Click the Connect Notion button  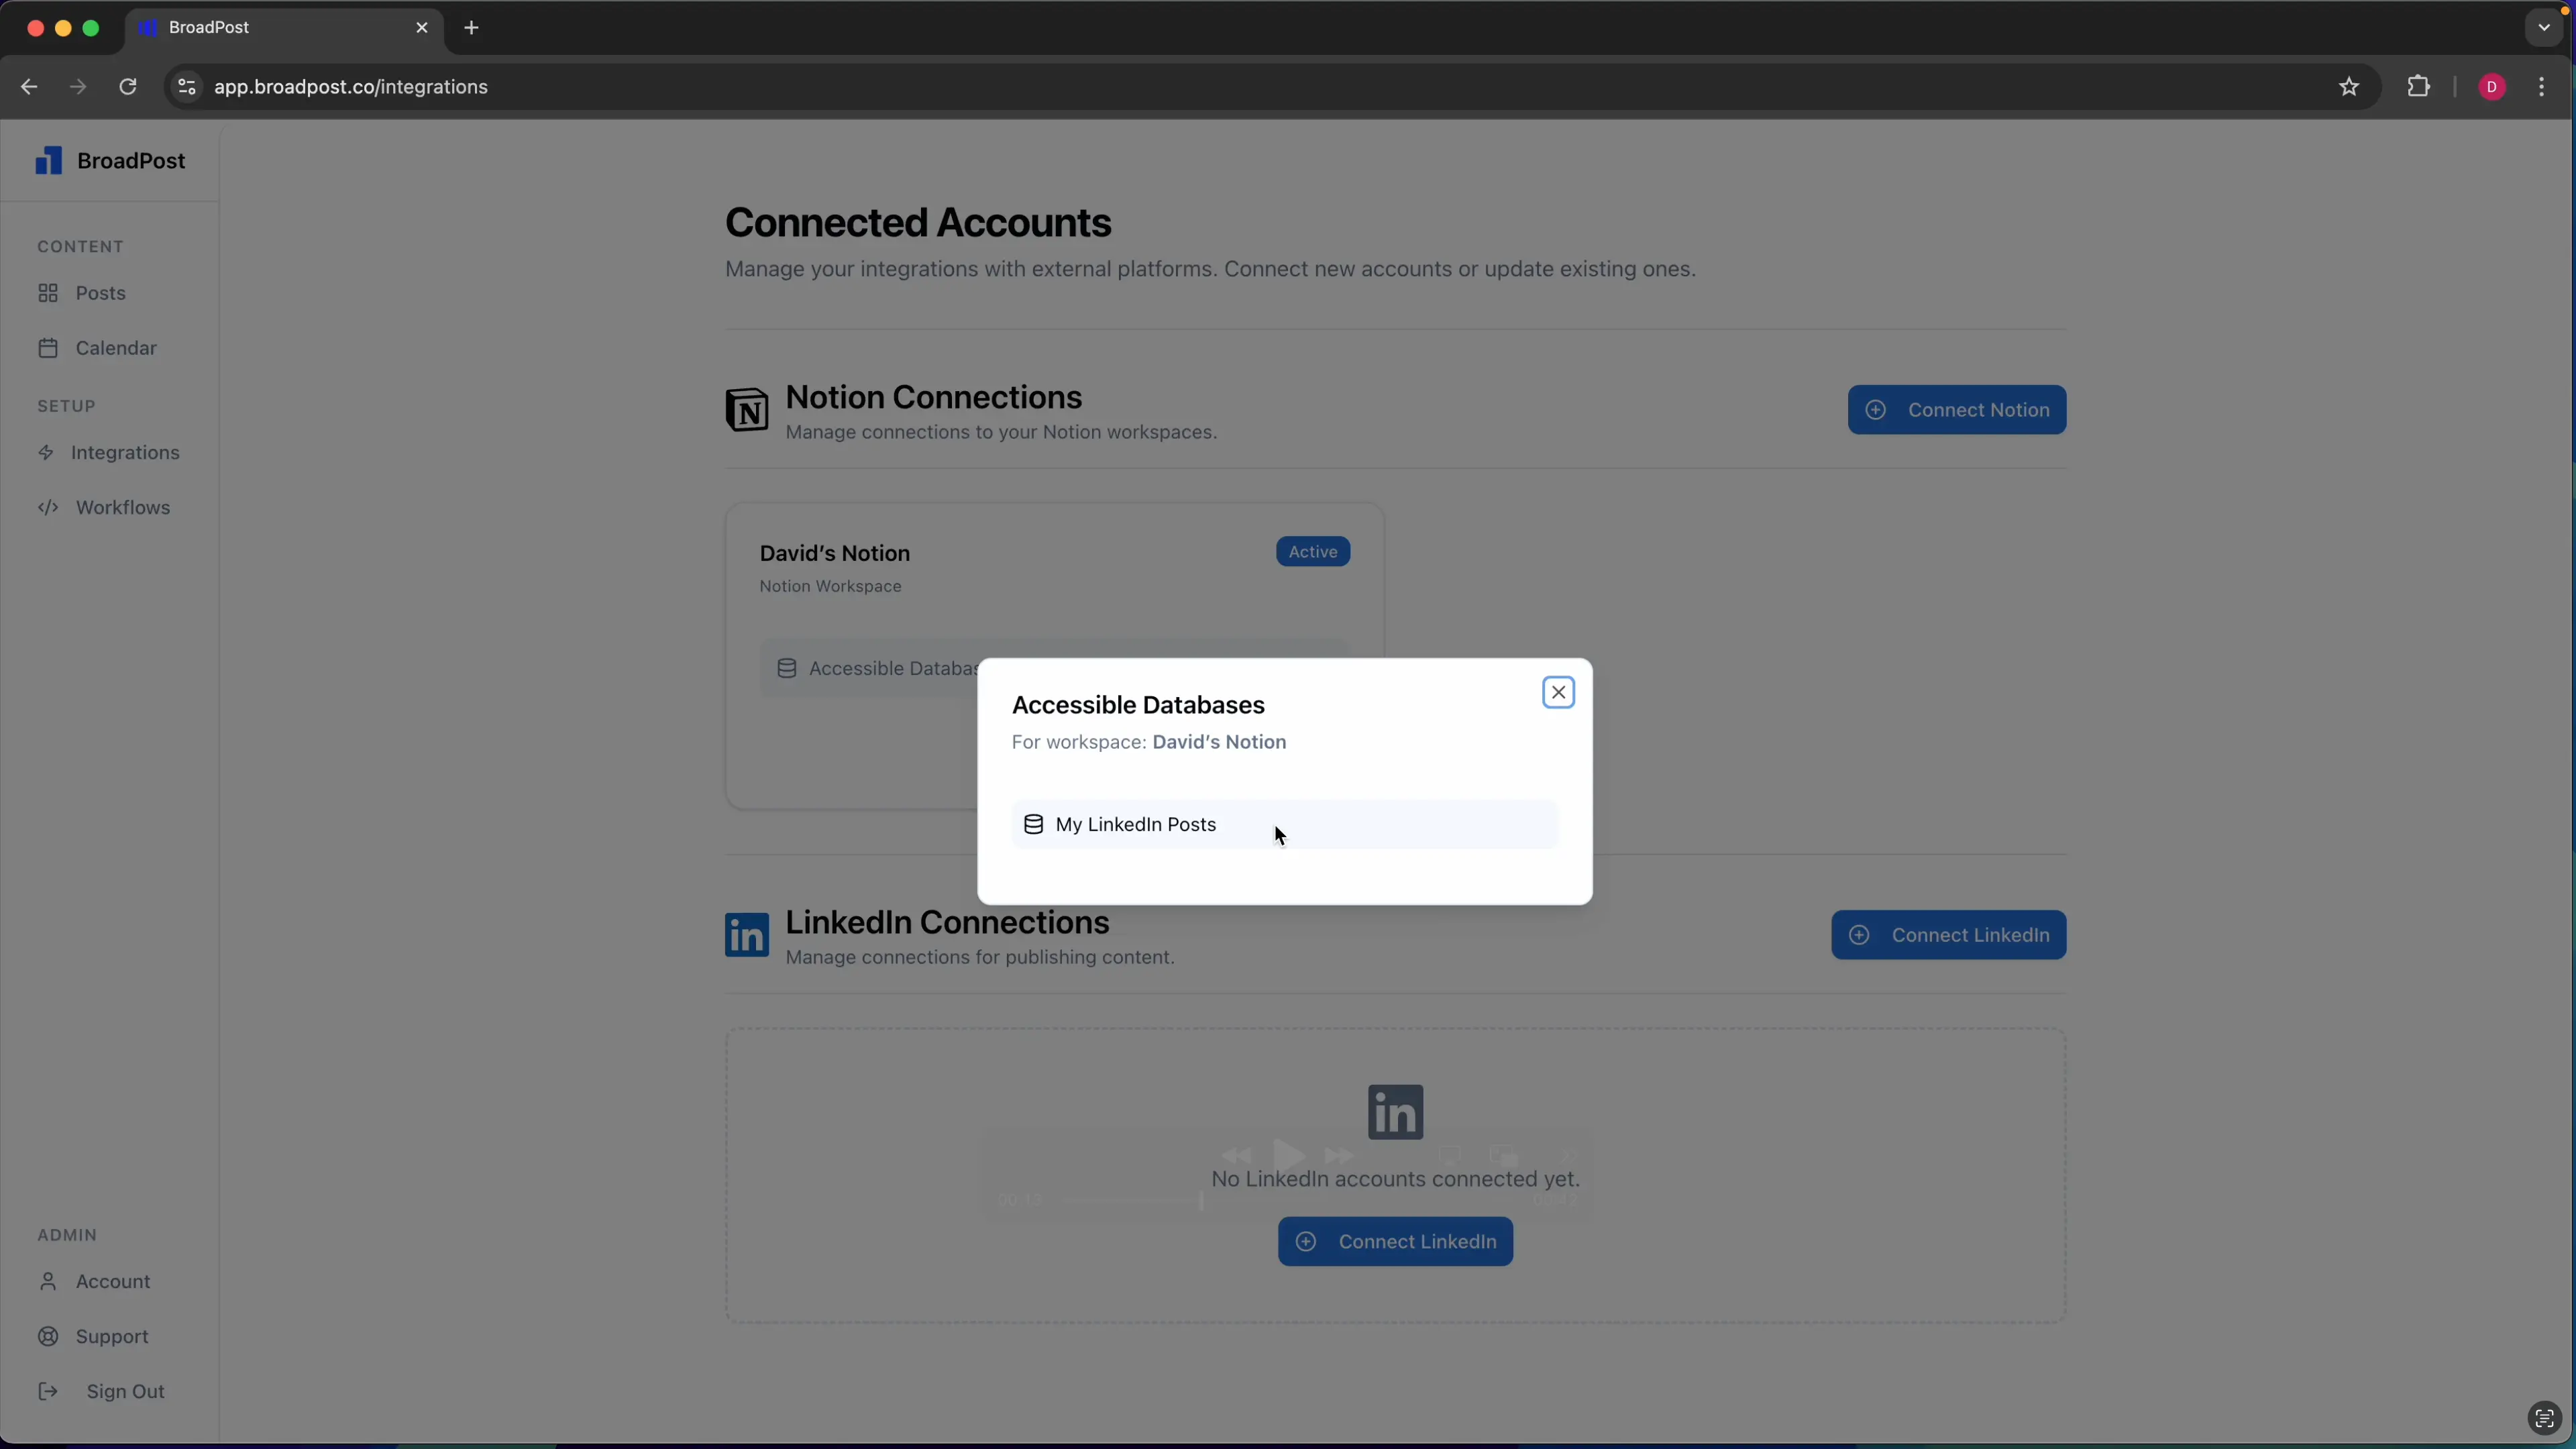(1956, 409)
